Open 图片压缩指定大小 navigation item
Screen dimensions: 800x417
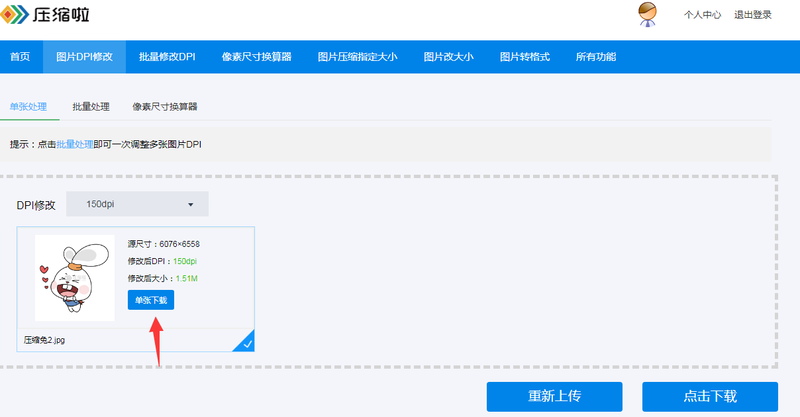click(358, 57)
